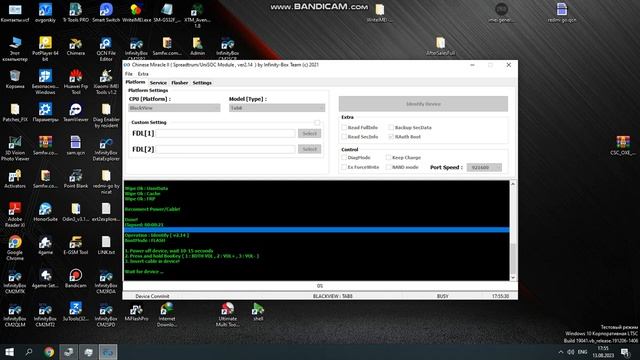Select the highlighted blue log line

316,230
